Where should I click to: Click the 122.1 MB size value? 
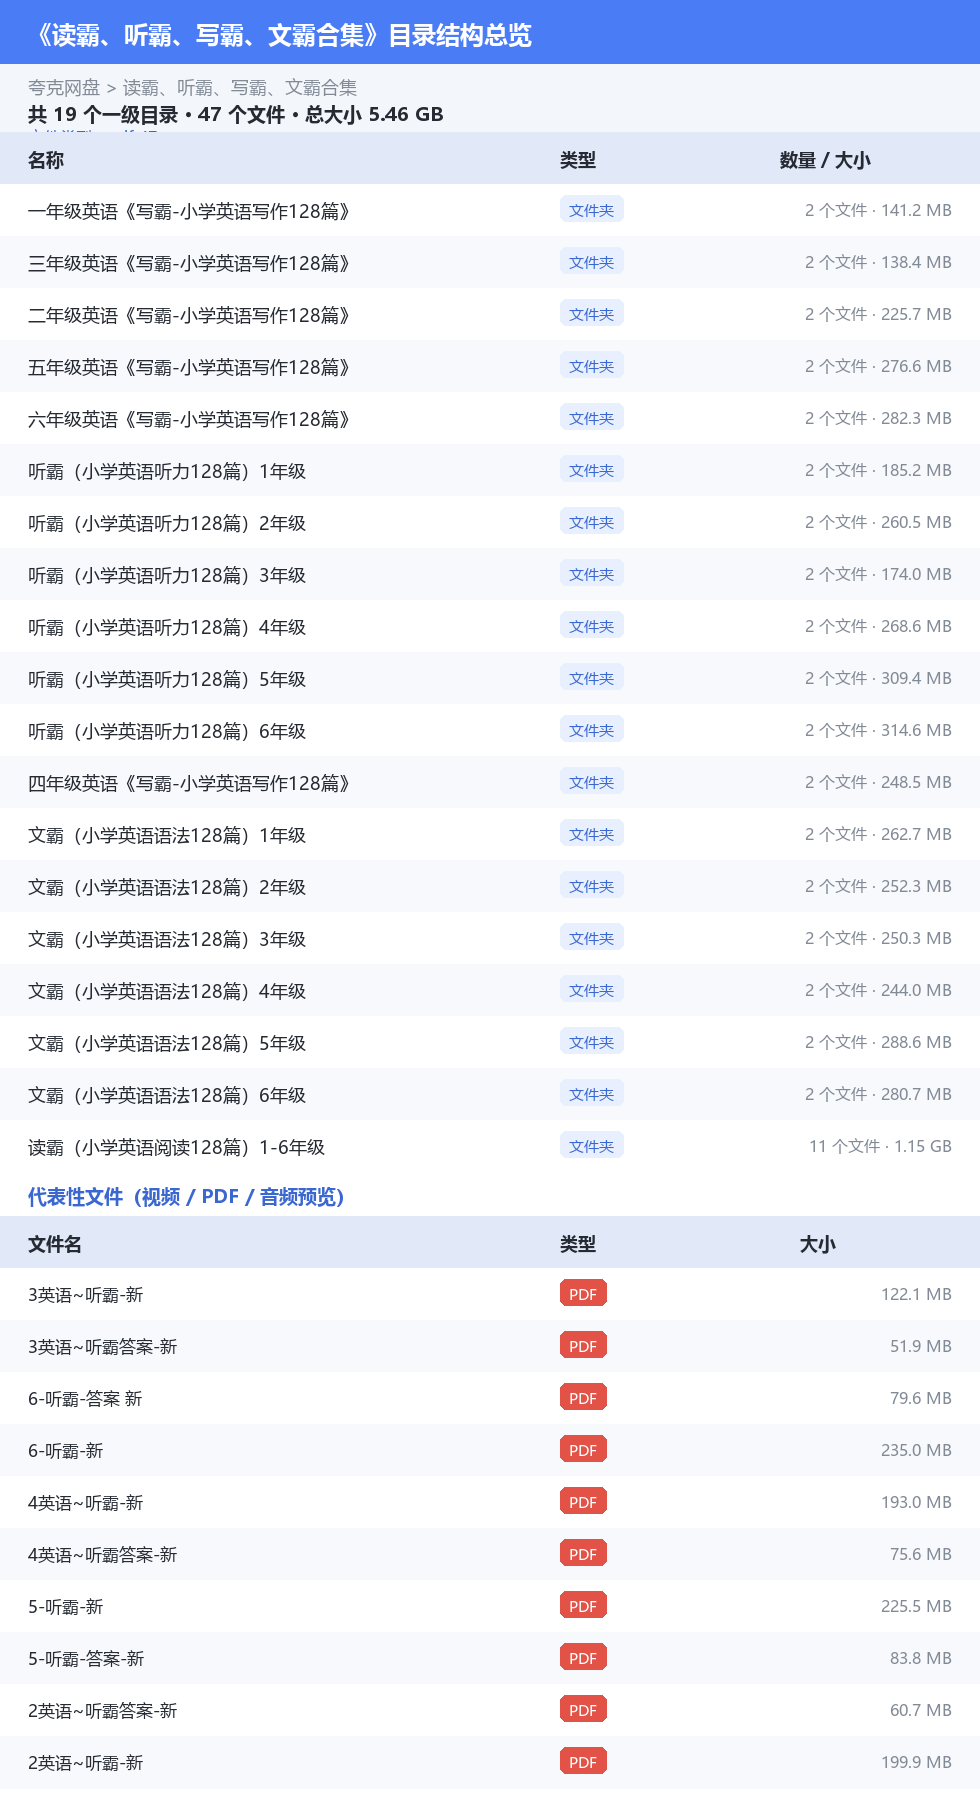(916, 1294)
